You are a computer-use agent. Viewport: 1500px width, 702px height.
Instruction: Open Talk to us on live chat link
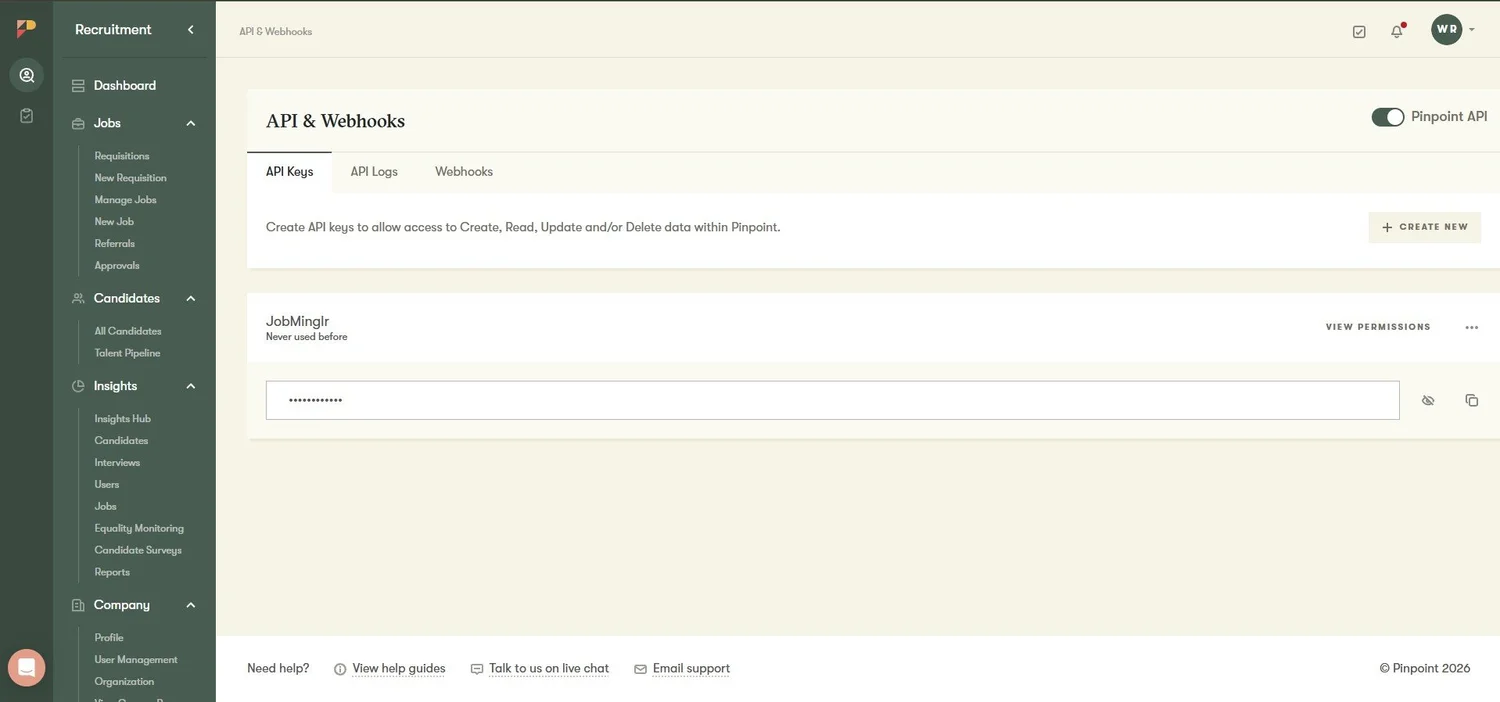coord(549,669)
